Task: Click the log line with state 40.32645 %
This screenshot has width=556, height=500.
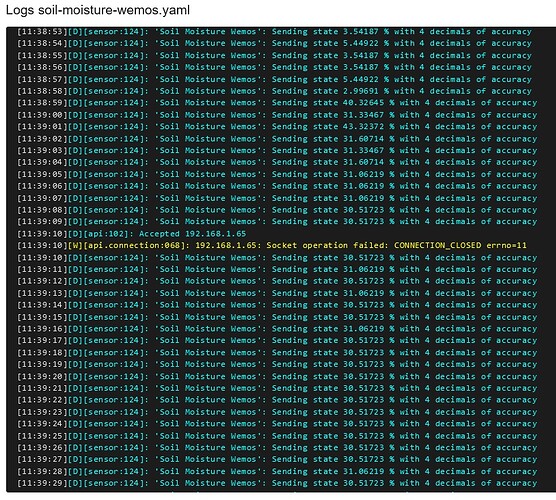Action: [277, 103]
